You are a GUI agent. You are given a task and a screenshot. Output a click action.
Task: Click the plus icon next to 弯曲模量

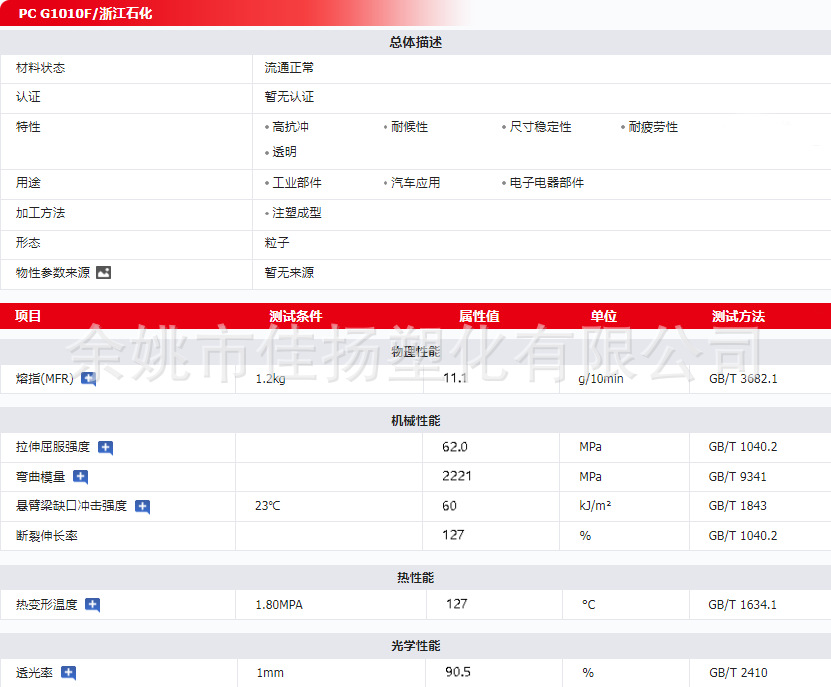(x=81, y=477)
